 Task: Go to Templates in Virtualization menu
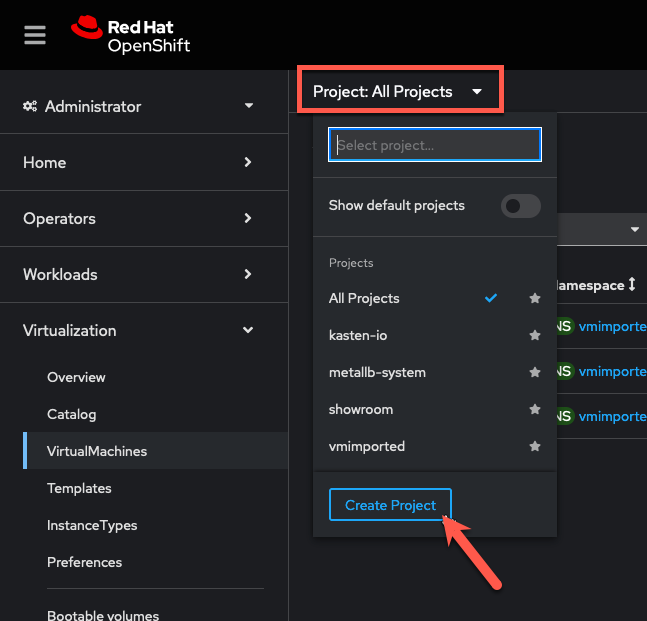79,488
